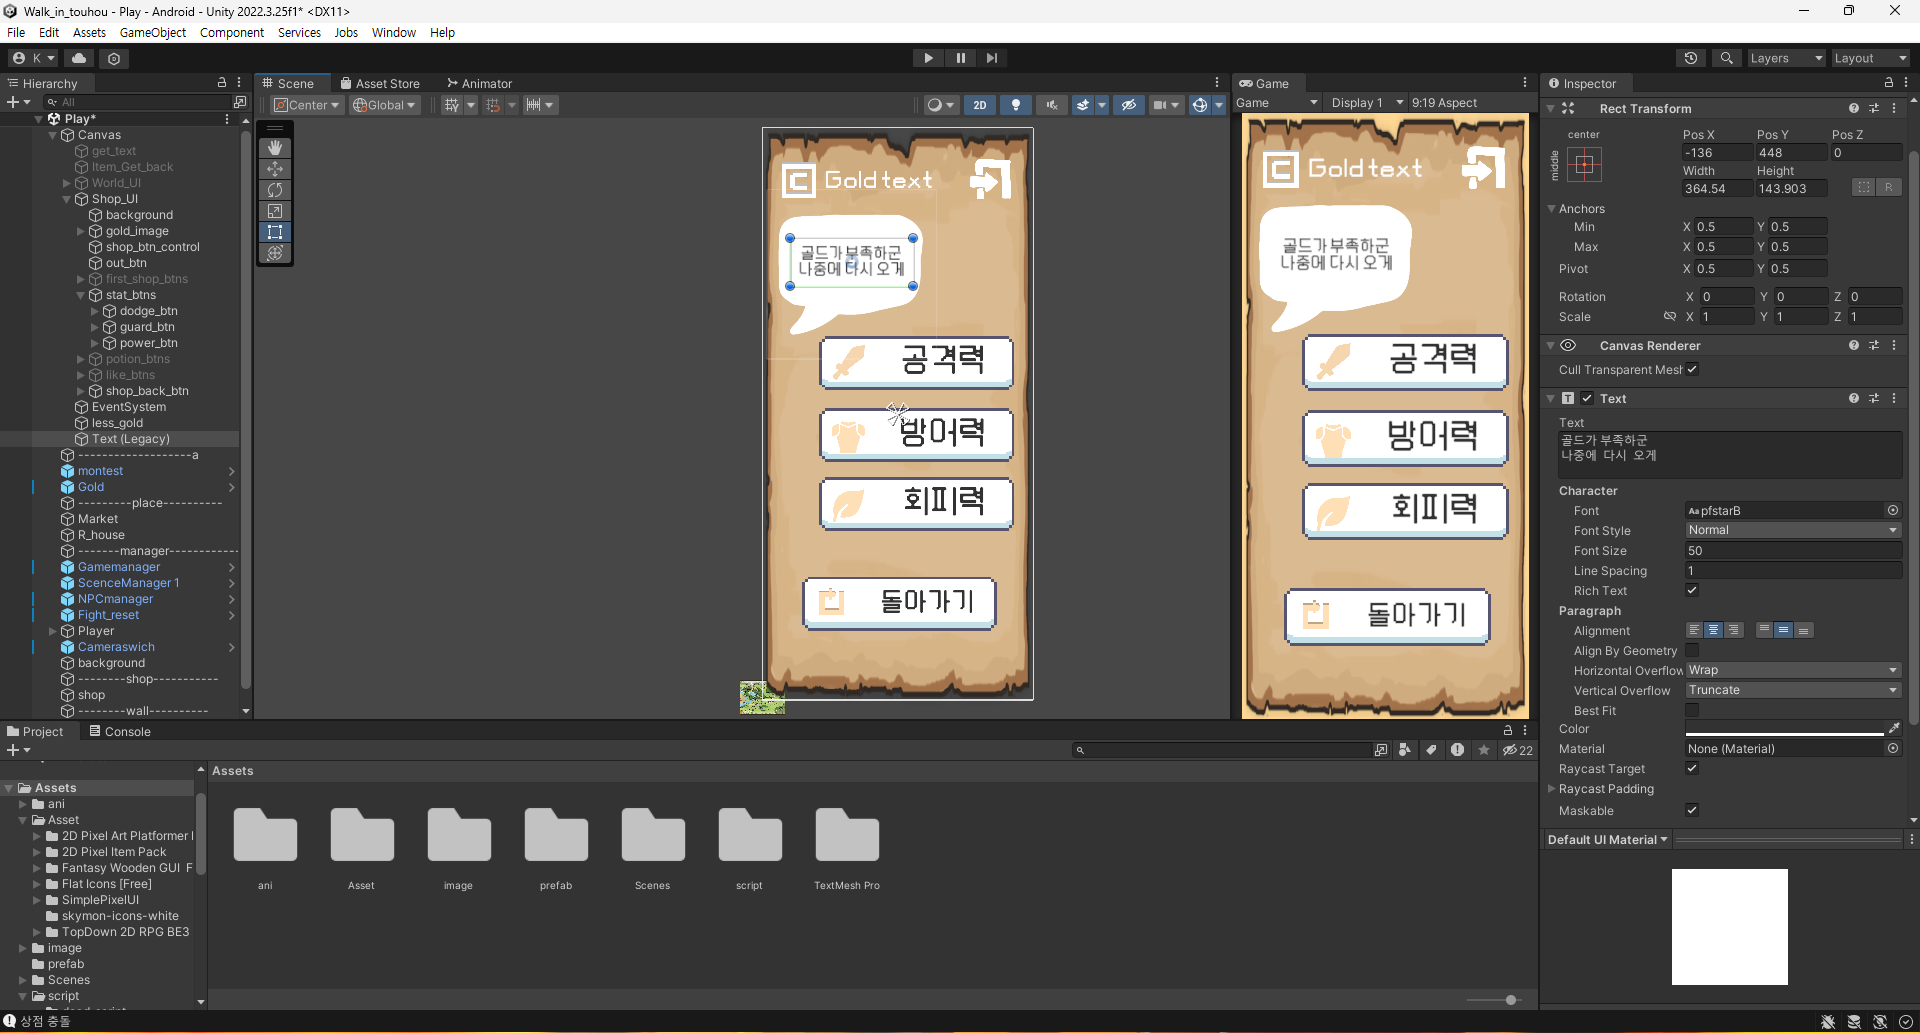
Task: Open the Text component presets icon
Action: (1874, 398)
